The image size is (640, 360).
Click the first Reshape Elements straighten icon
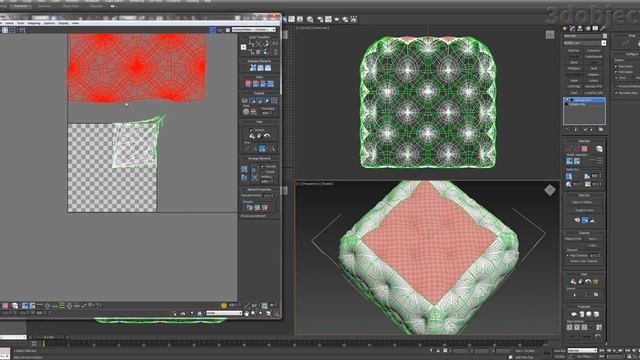pyautogui.click(x=253, y=68)
